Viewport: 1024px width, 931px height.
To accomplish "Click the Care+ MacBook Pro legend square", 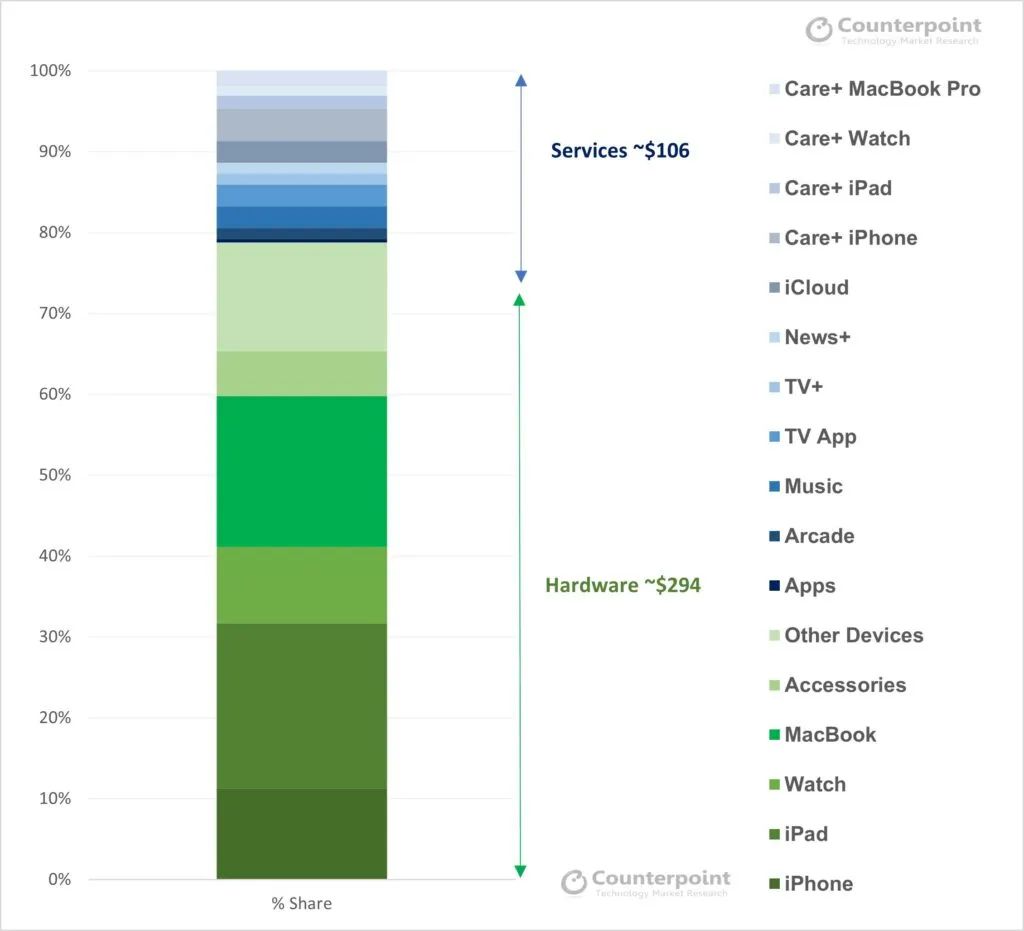I will tap(774, 89).
